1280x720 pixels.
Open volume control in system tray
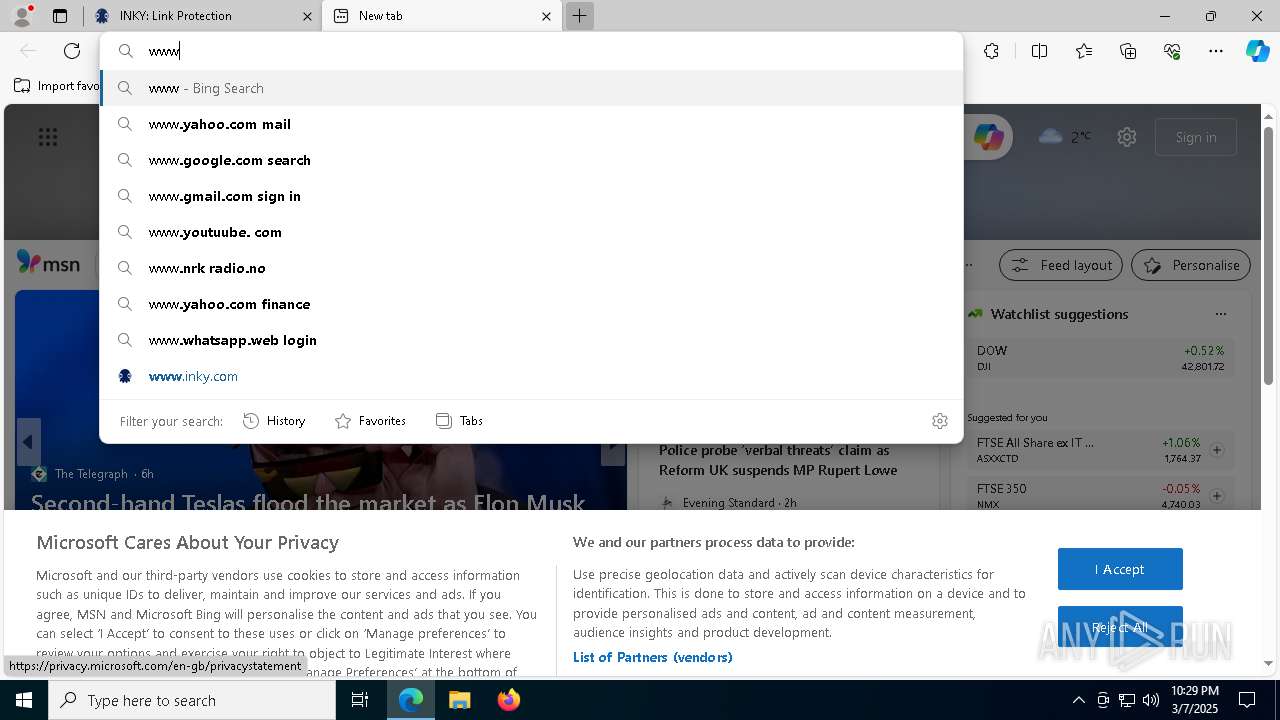coord(1151,700)
